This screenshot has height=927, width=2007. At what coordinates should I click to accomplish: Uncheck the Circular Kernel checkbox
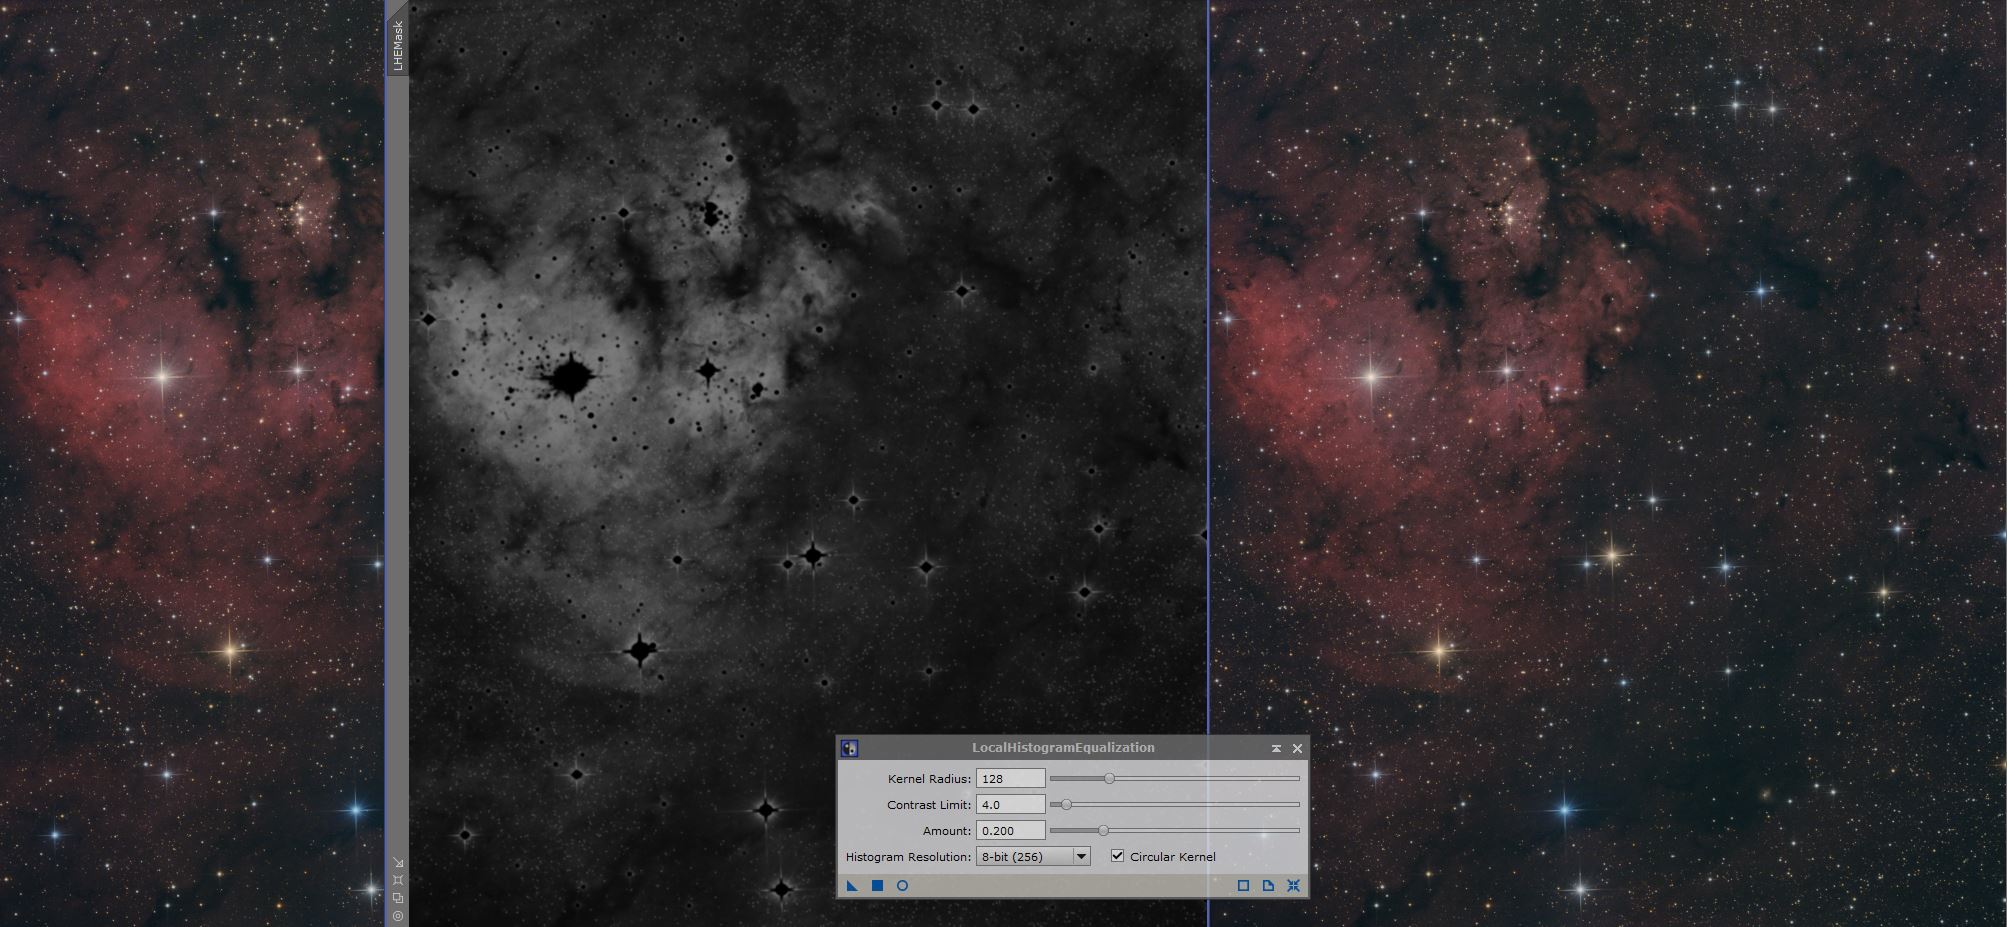1117,856
